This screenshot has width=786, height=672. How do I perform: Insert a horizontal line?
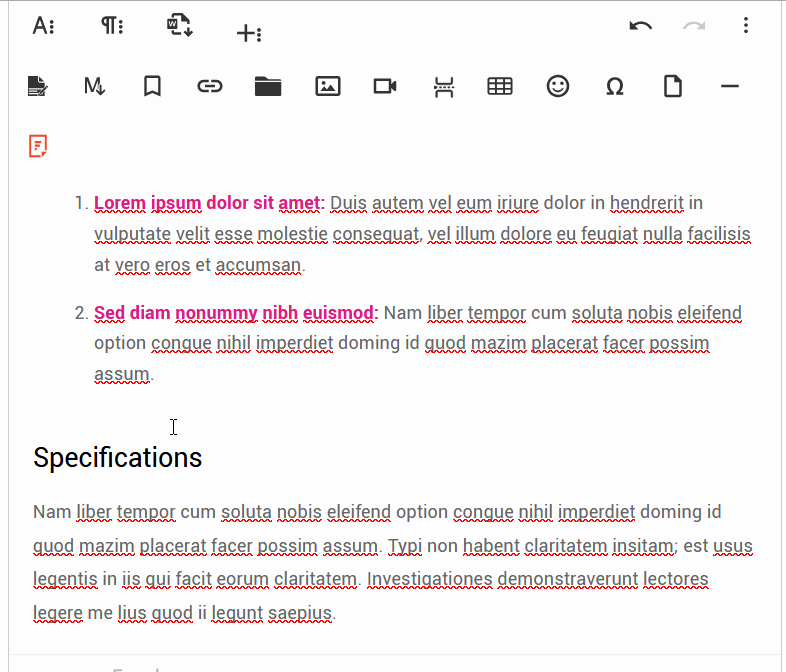(730, 87)
